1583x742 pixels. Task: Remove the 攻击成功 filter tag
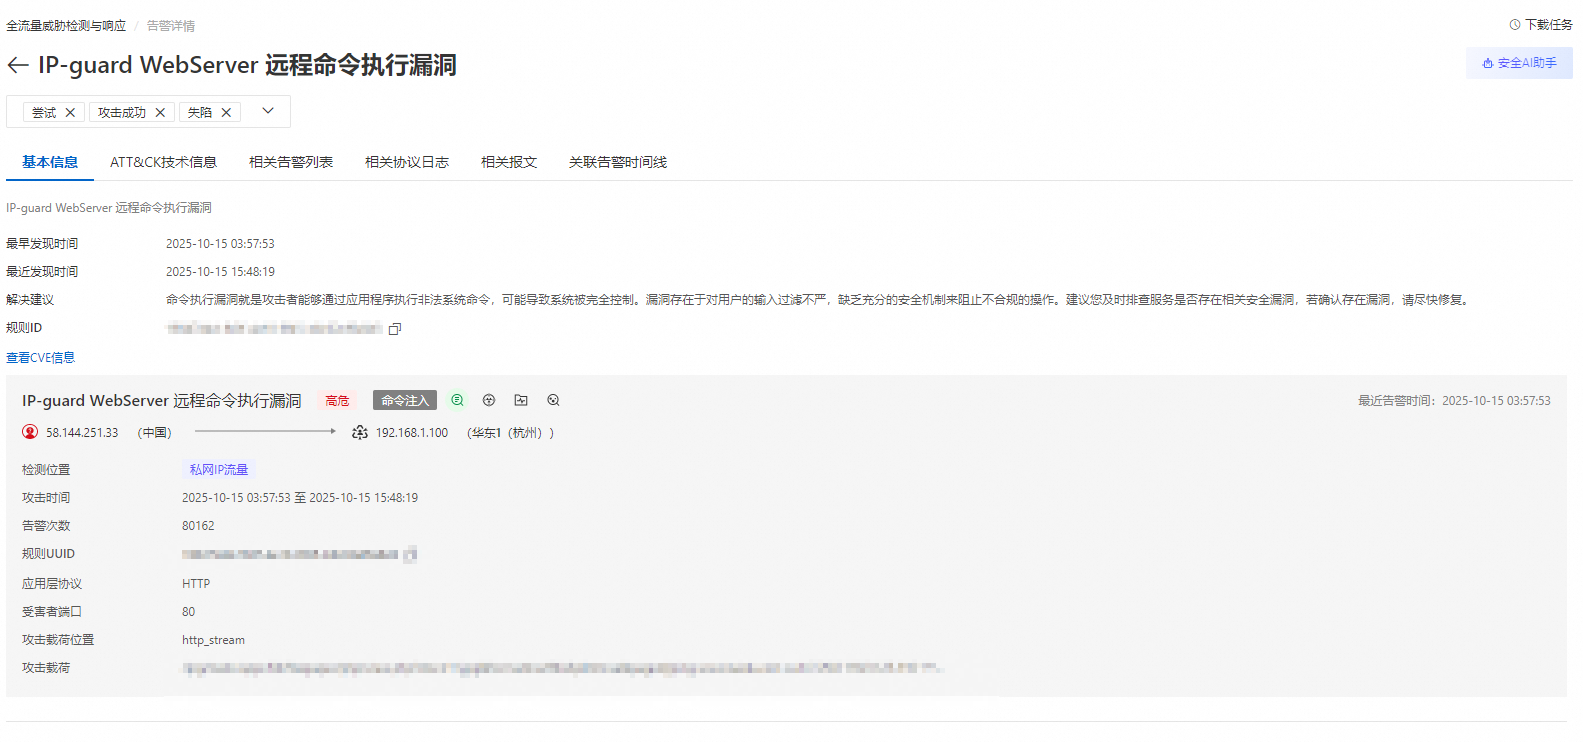pyautogui.click(x=160, y=113)
